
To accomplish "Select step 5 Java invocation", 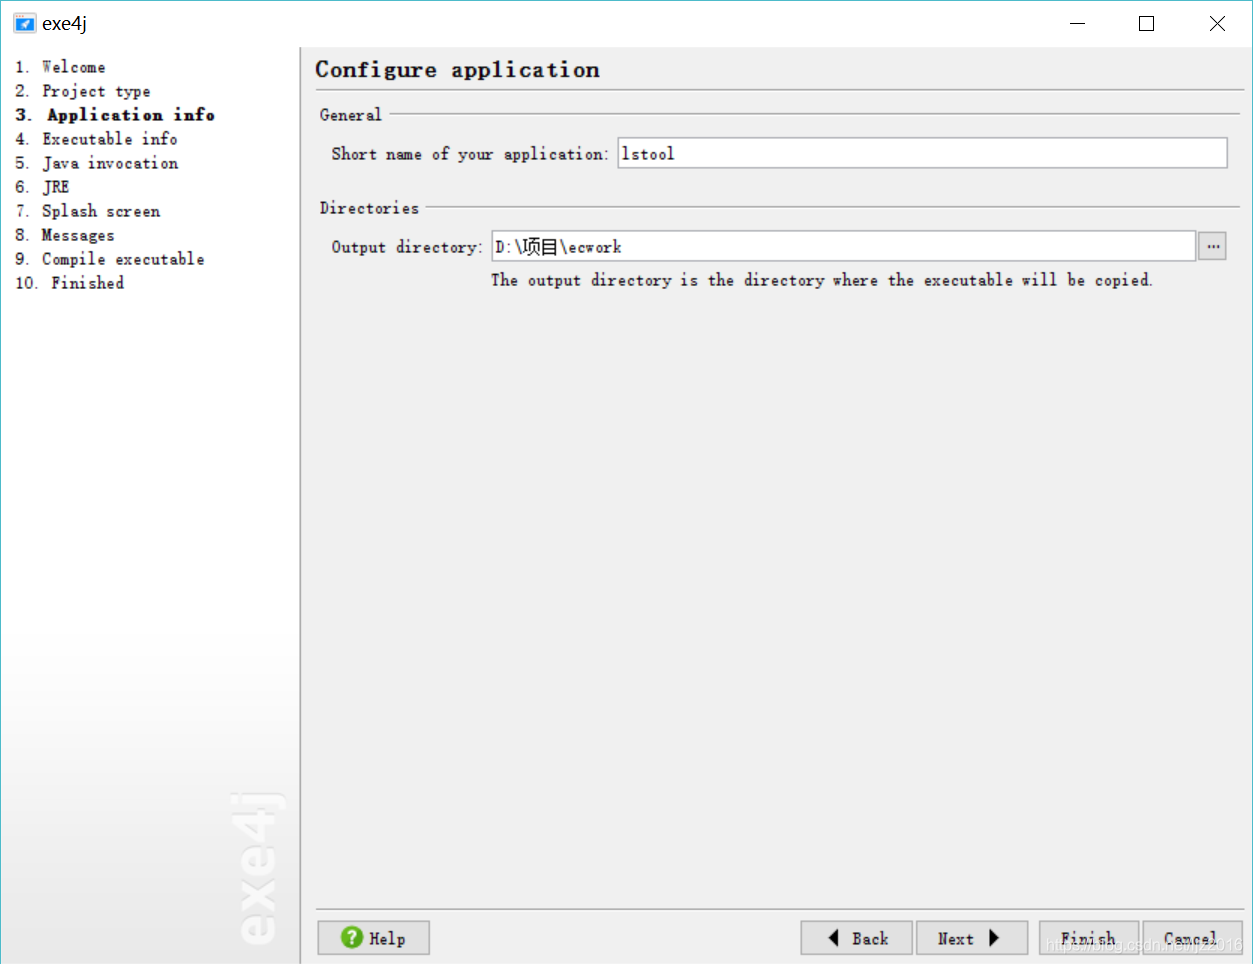I will pyautogui.click(x=97, y=163).
